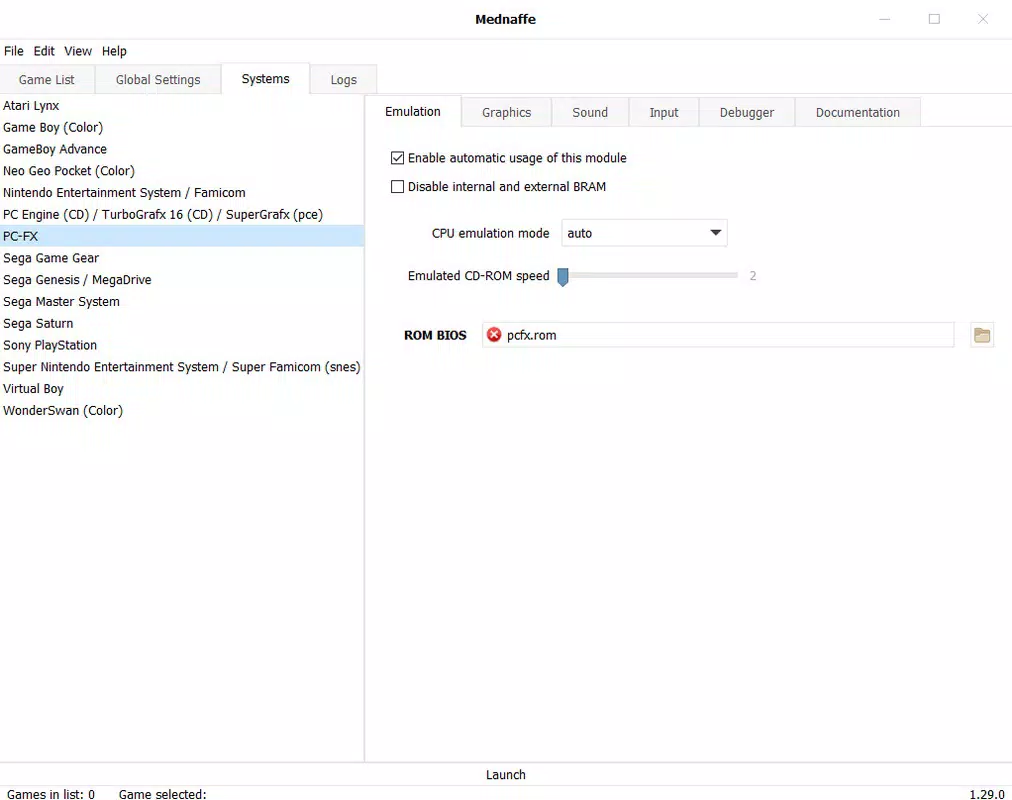Select Sega Game Gear system
The width and height of the screenshot is (1012, 800).
(x=182, y=258)
